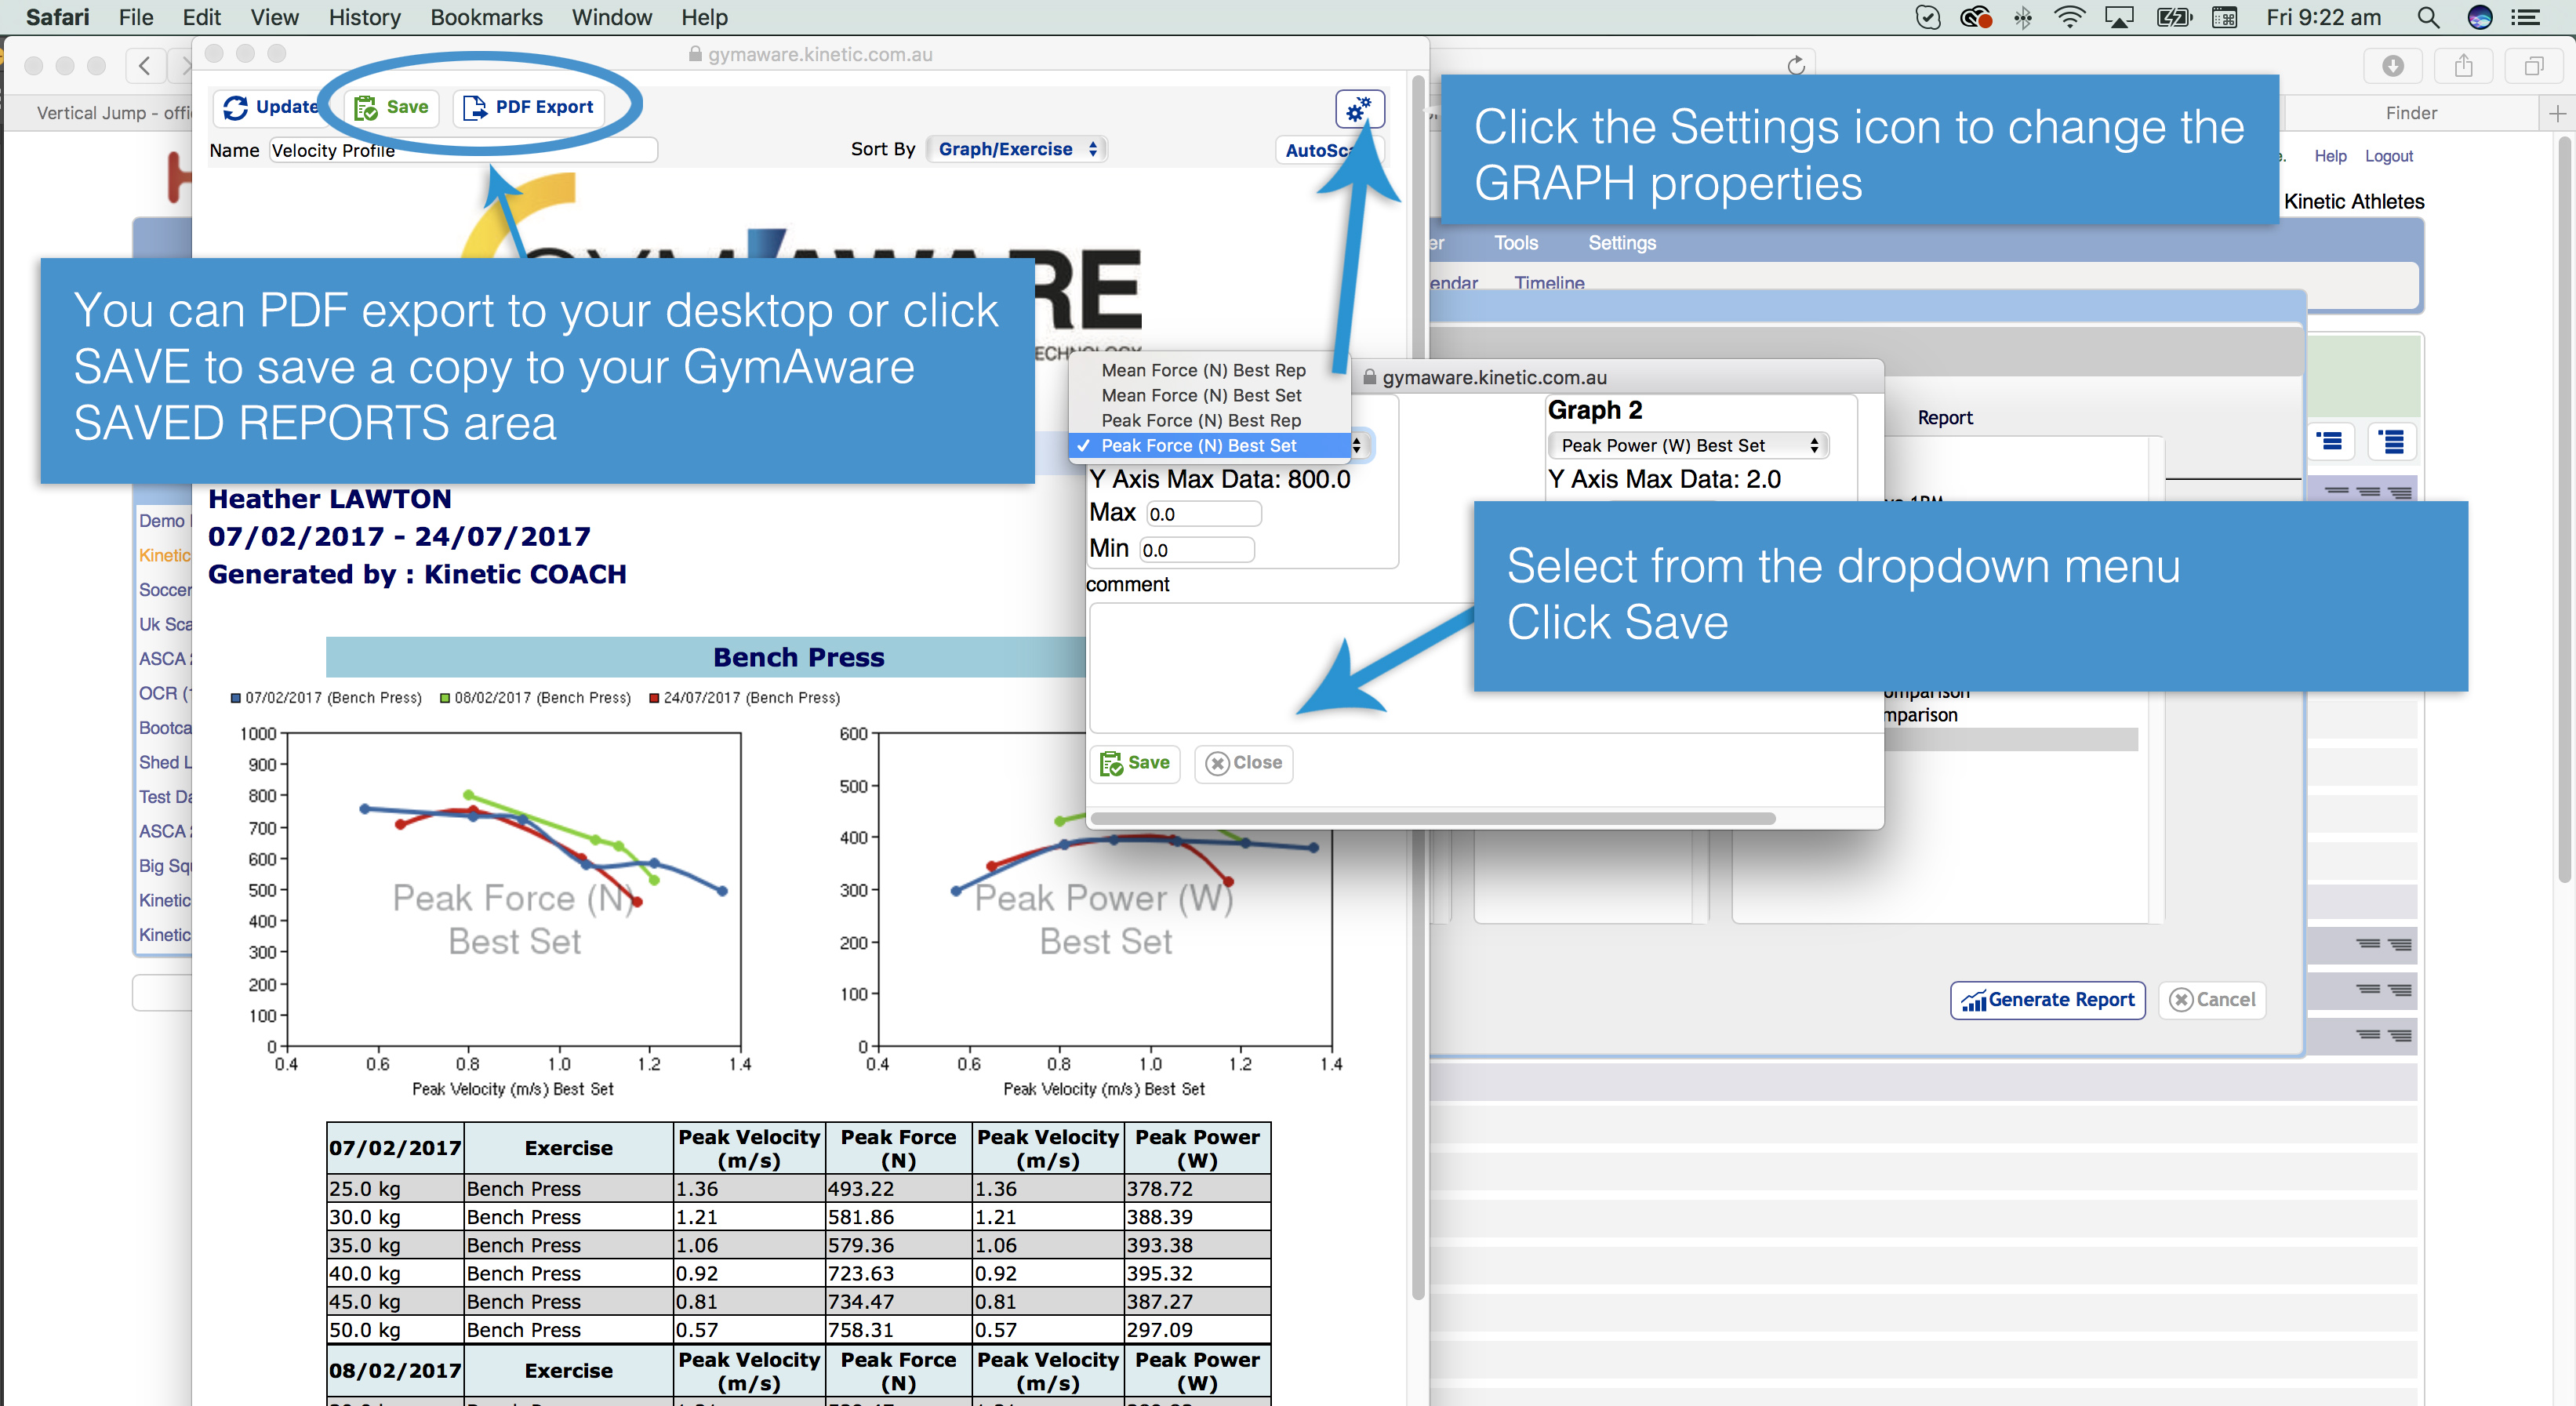The width and height of the screenshot is (2576, 1406).
Task: Click the Logout link
Action: tap(2389, 156)
